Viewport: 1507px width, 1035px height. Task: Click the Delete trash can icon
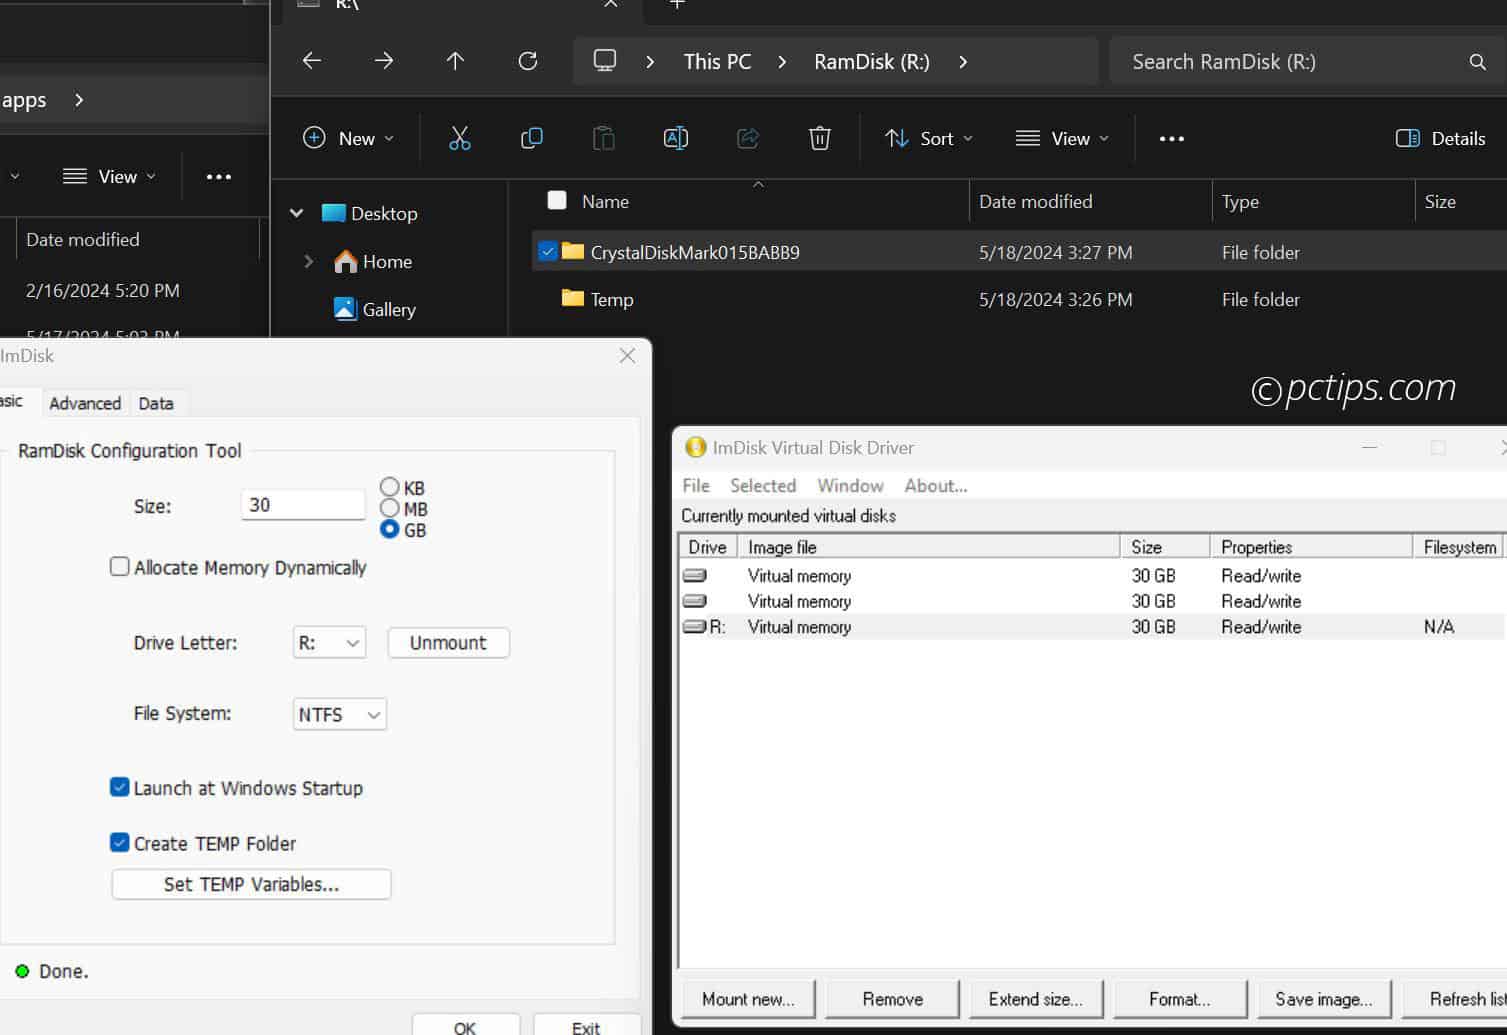819,139
